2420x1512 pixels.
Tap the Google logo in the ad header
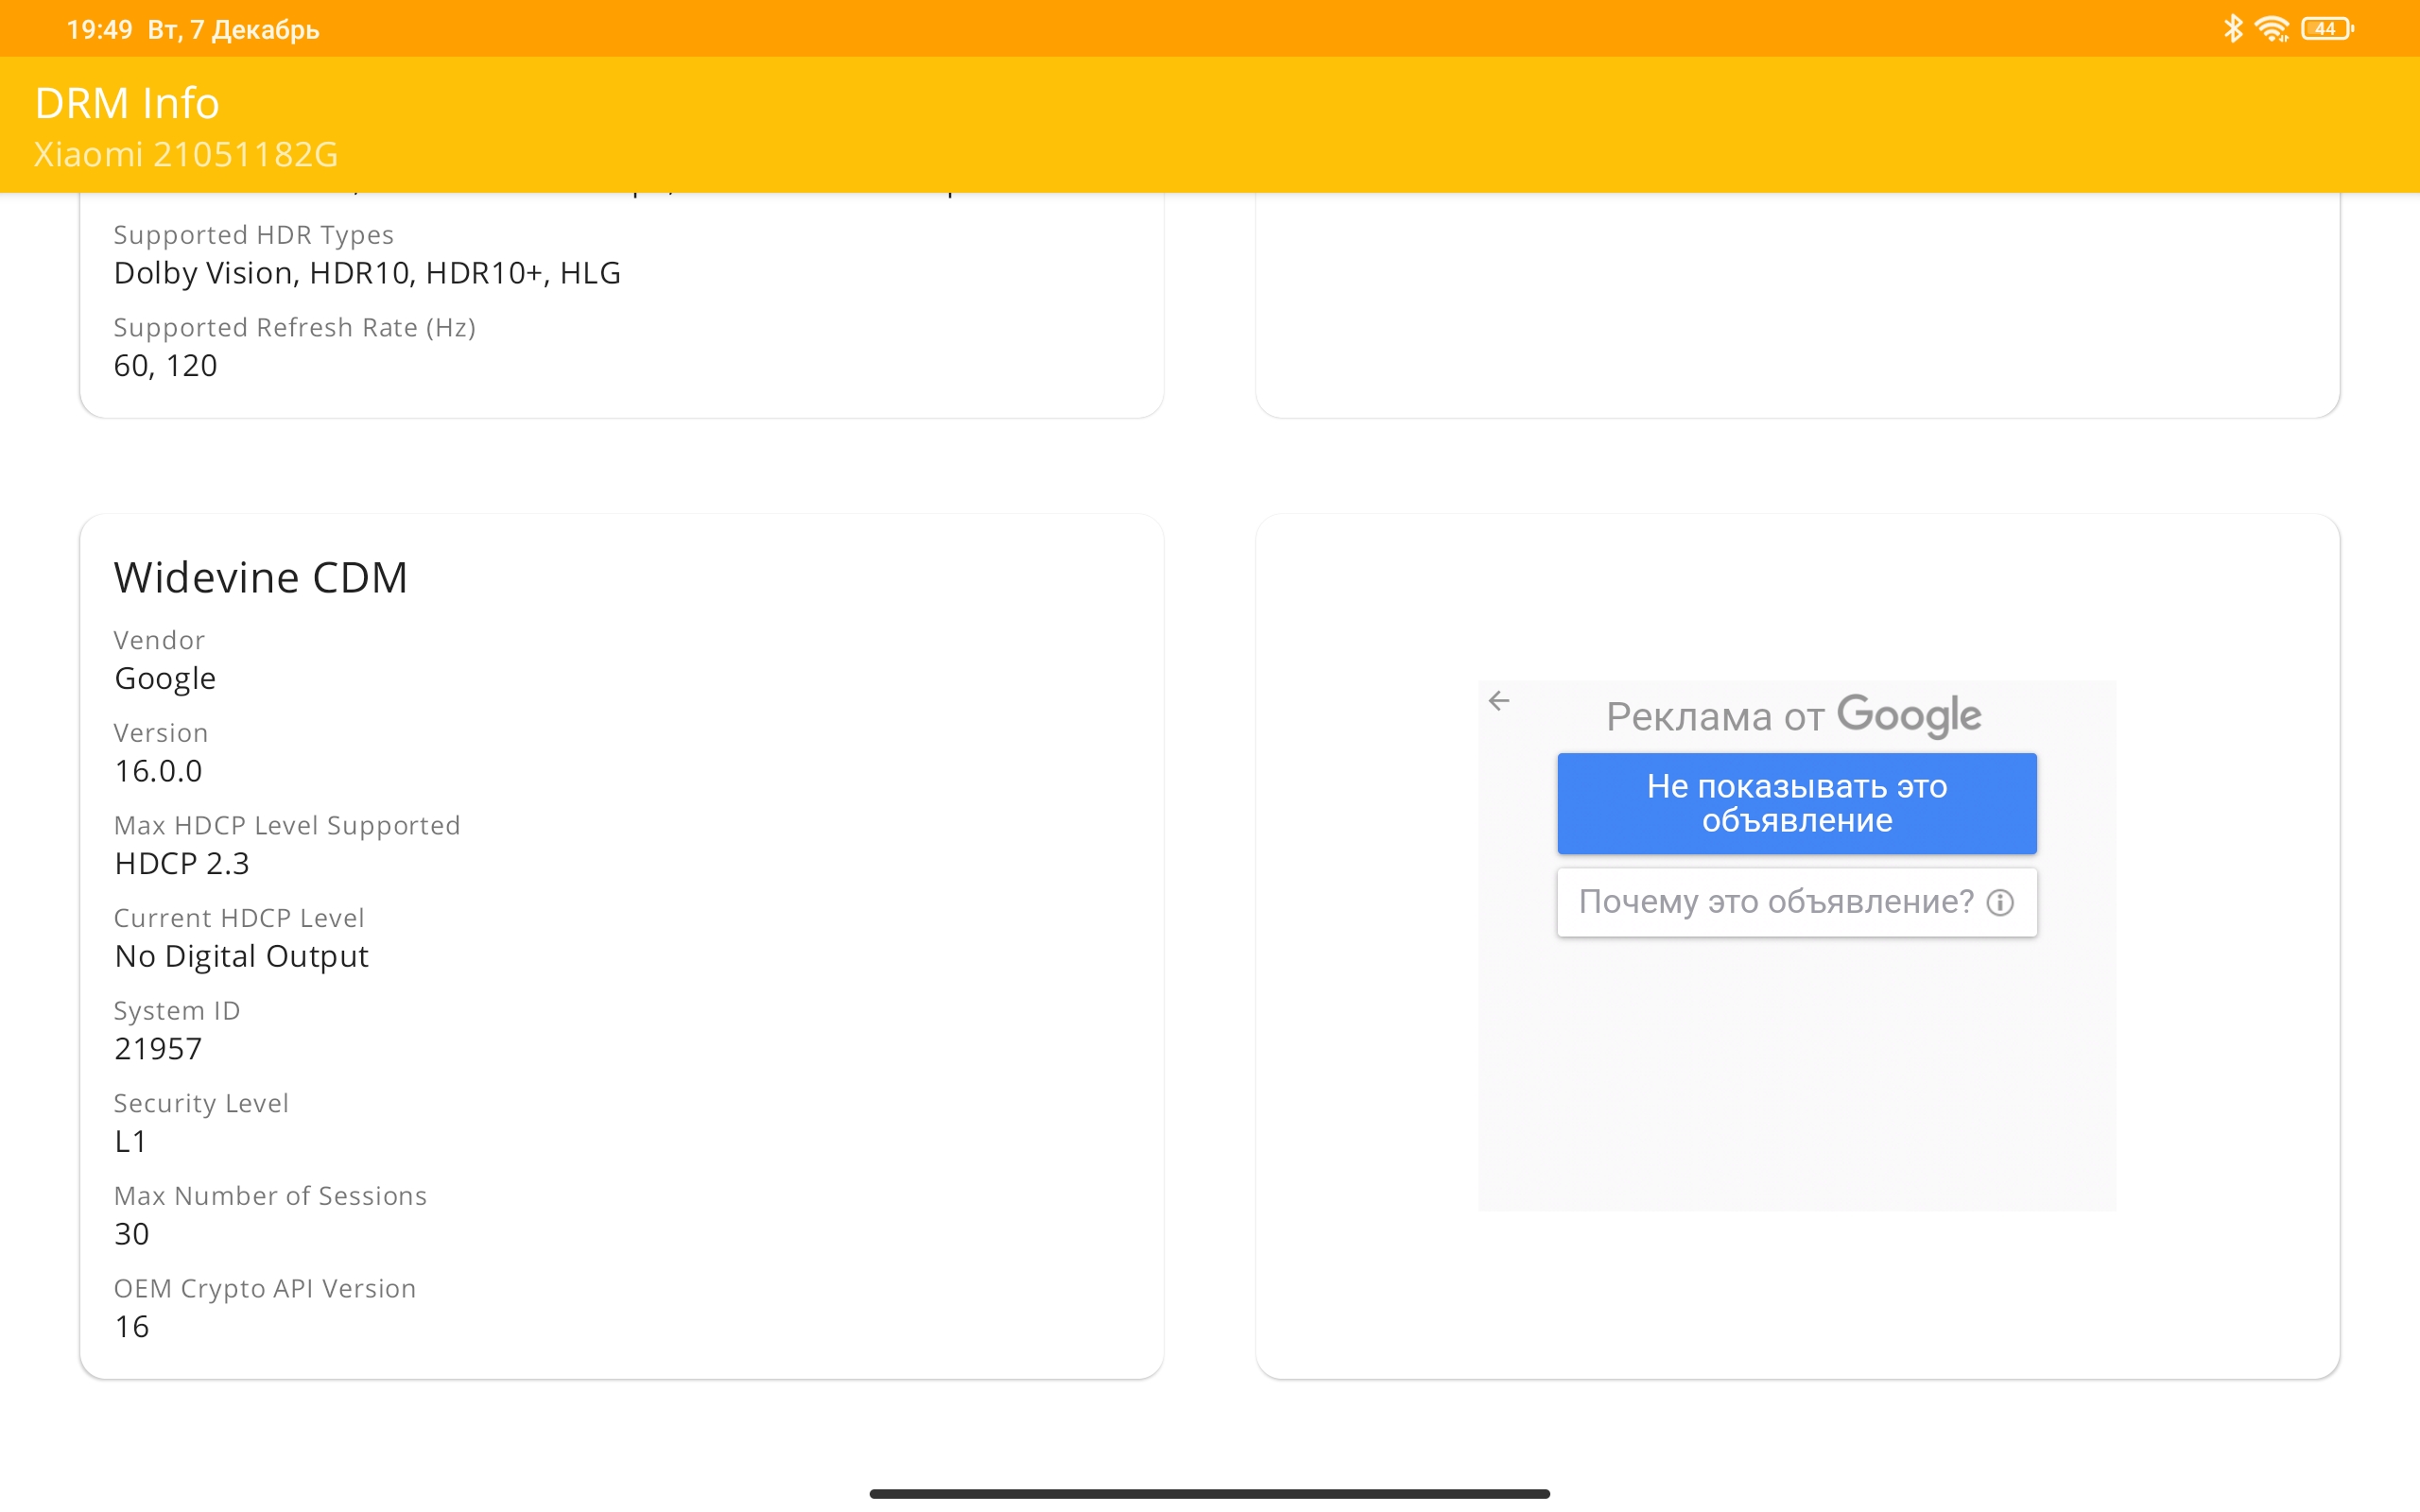[x=1908, y=715]
